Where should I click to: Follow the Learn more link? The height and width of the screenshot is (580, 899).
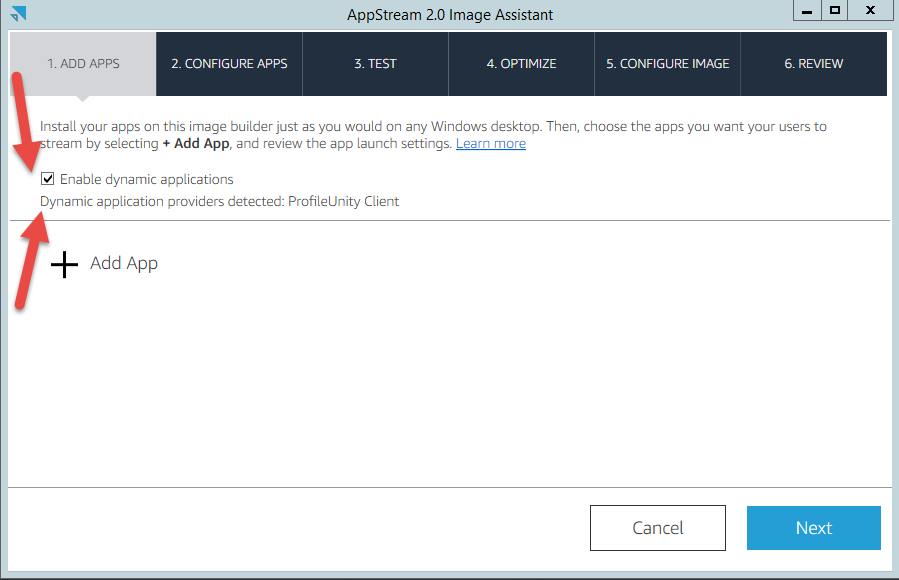click(491, 143)
